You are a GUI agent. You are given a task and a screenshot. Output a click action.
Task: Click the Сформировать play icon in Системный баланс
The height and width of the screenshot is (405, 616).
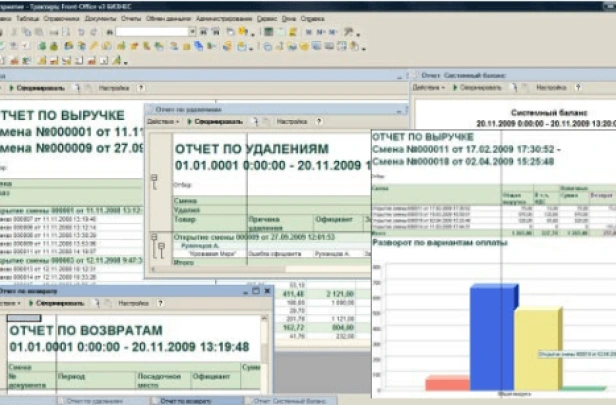(456, 87)
